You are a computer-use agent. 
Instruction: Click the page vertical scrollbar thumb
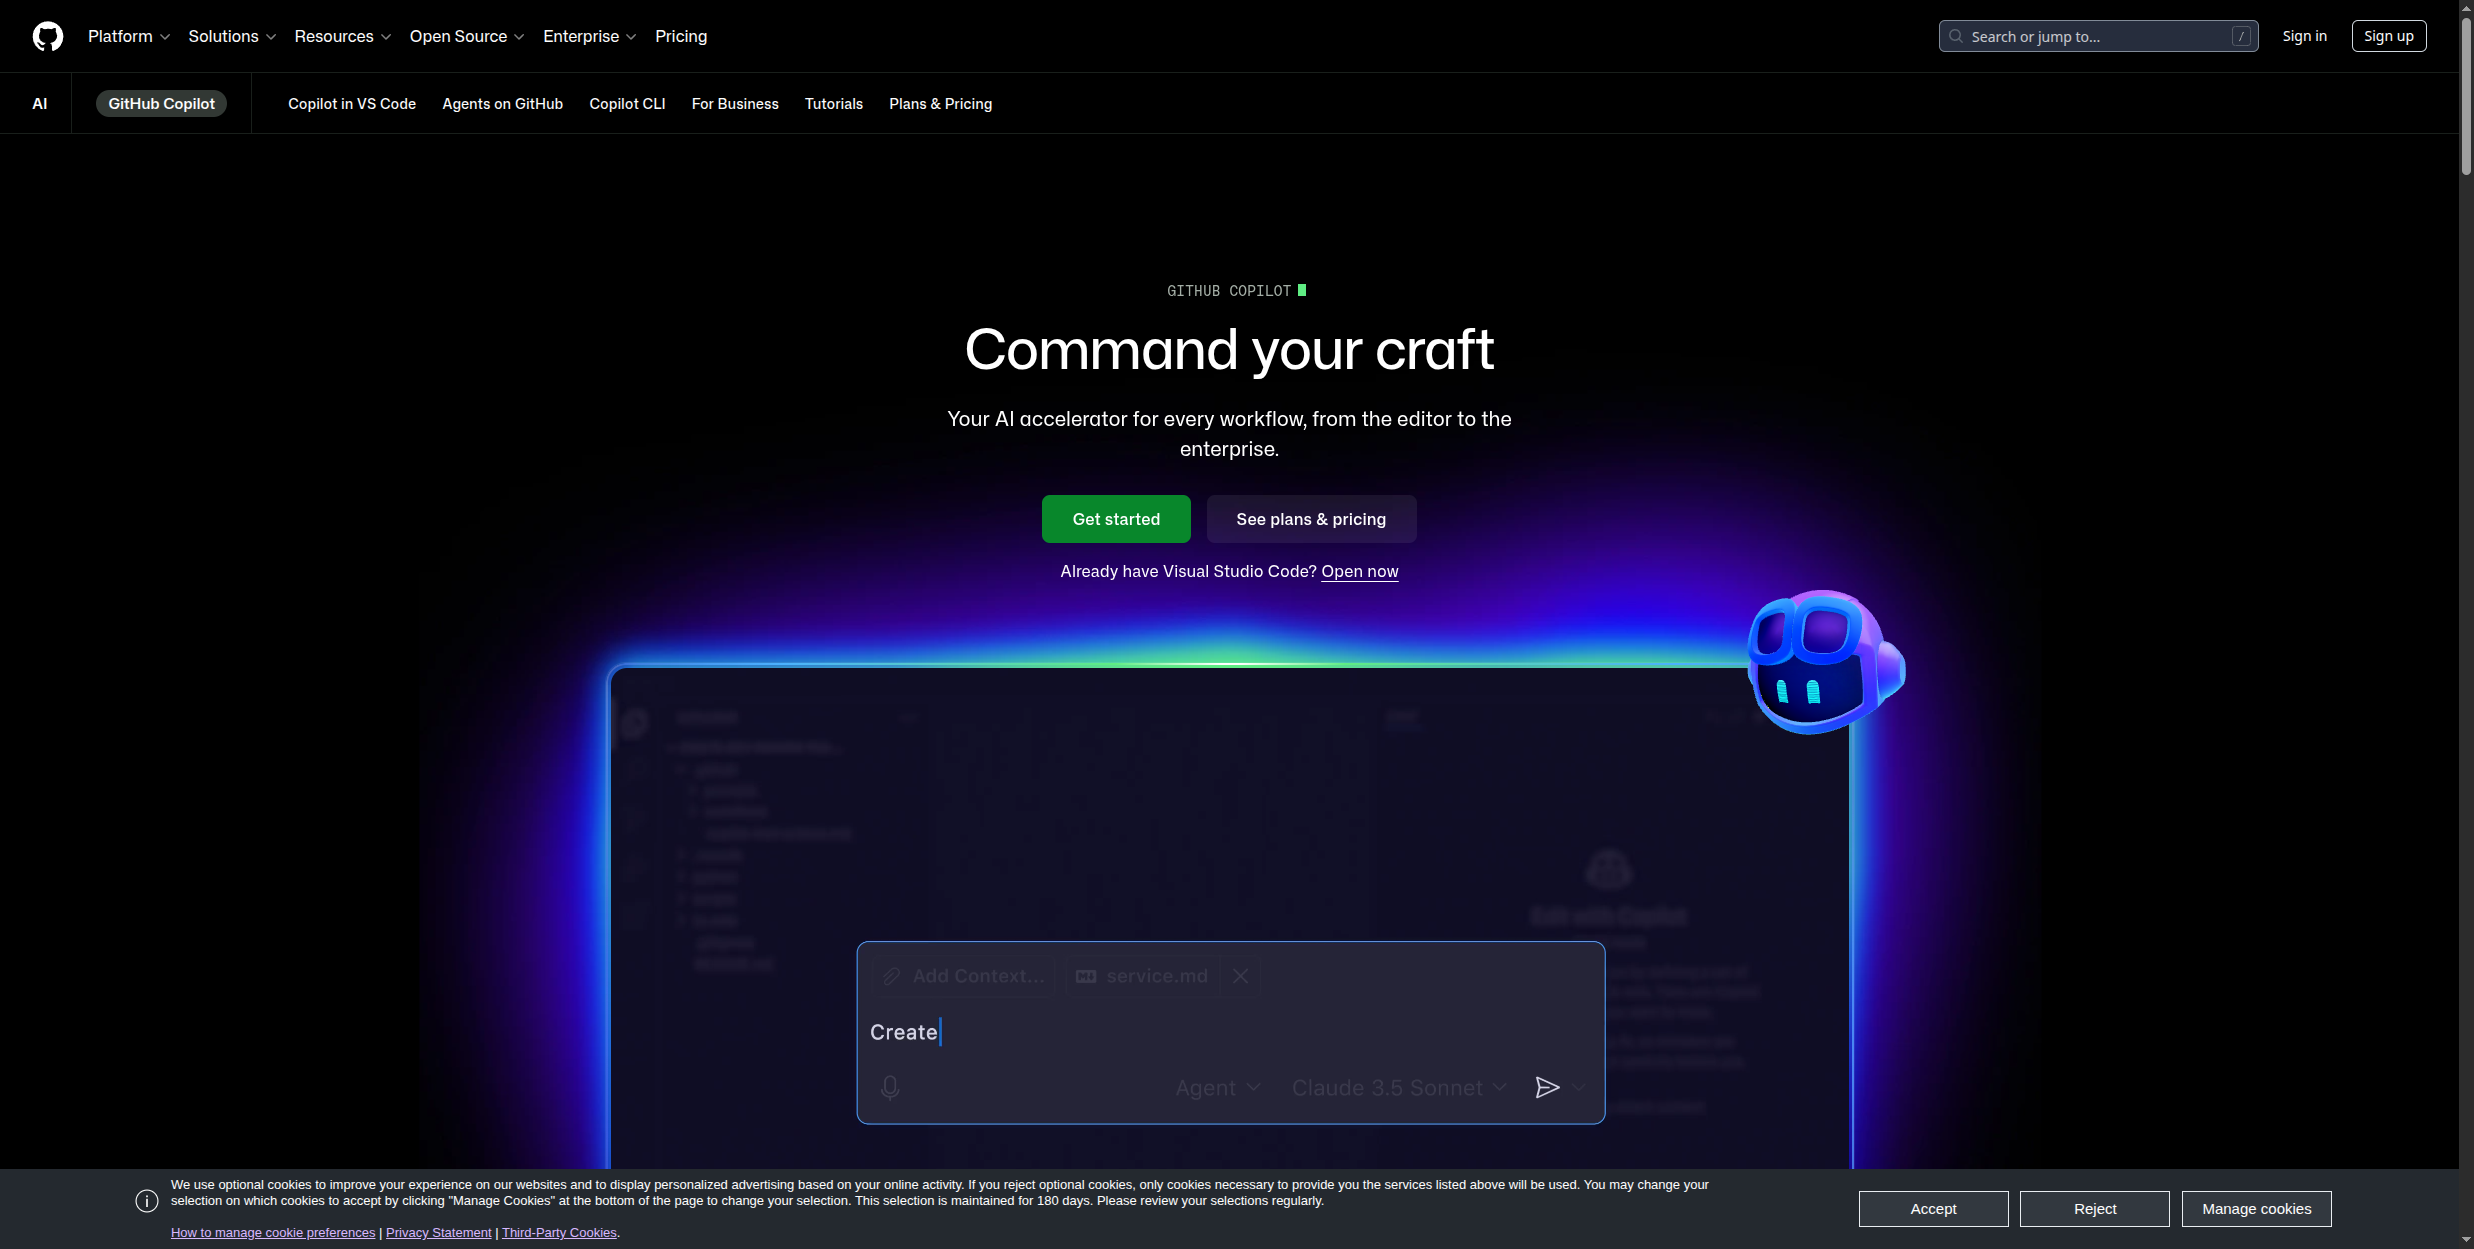pyautogui.click(x=2466, y=95)
